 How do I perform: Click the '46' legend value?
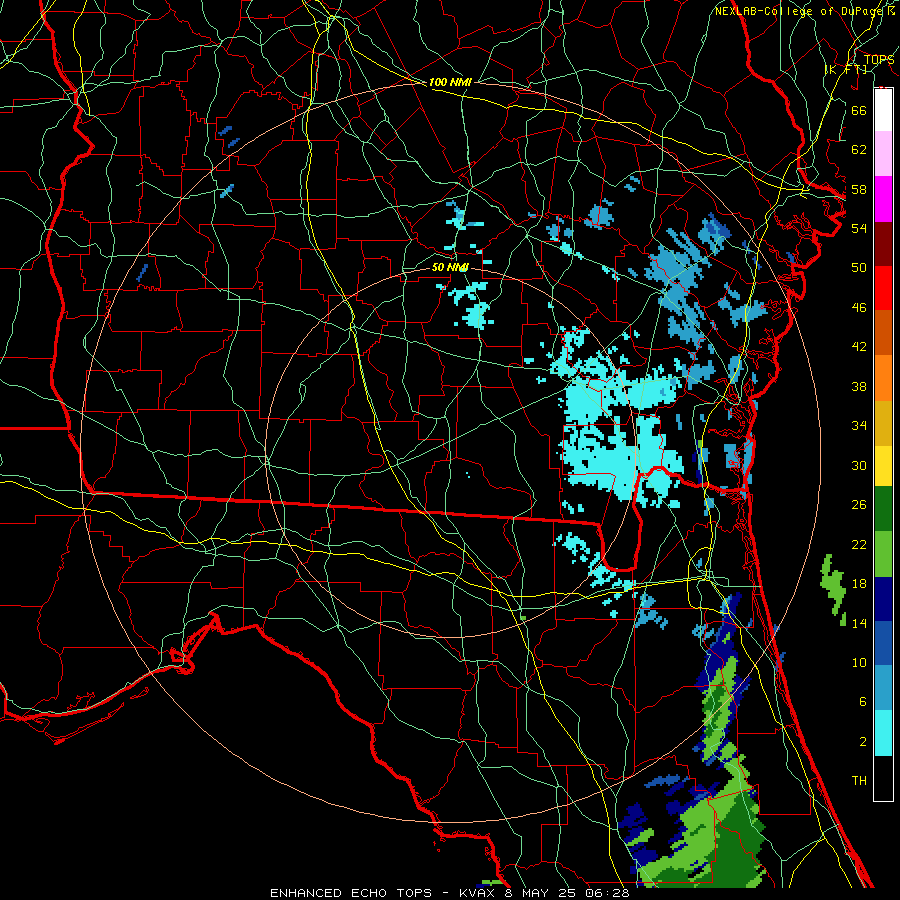click(x=859, y=308)
